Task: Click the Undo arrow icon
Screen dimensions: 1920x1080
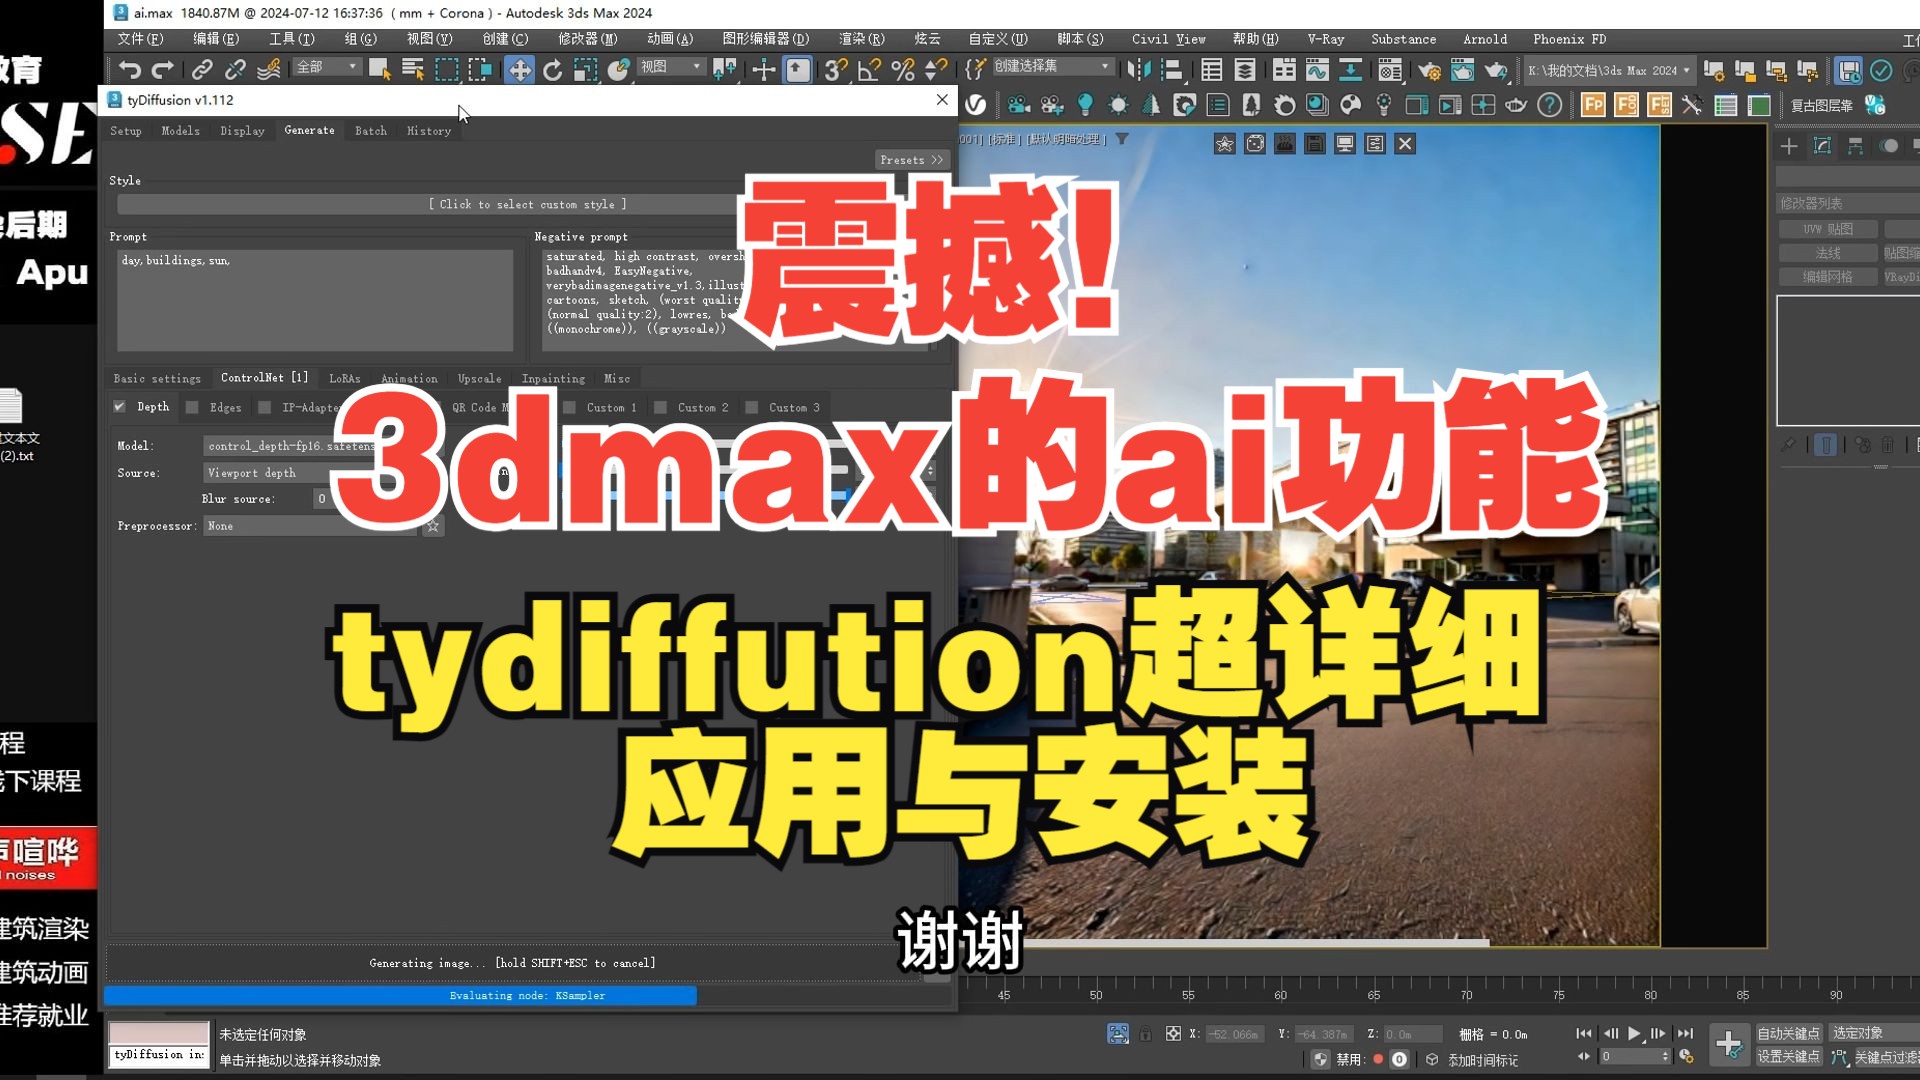Action: (130, 69)
